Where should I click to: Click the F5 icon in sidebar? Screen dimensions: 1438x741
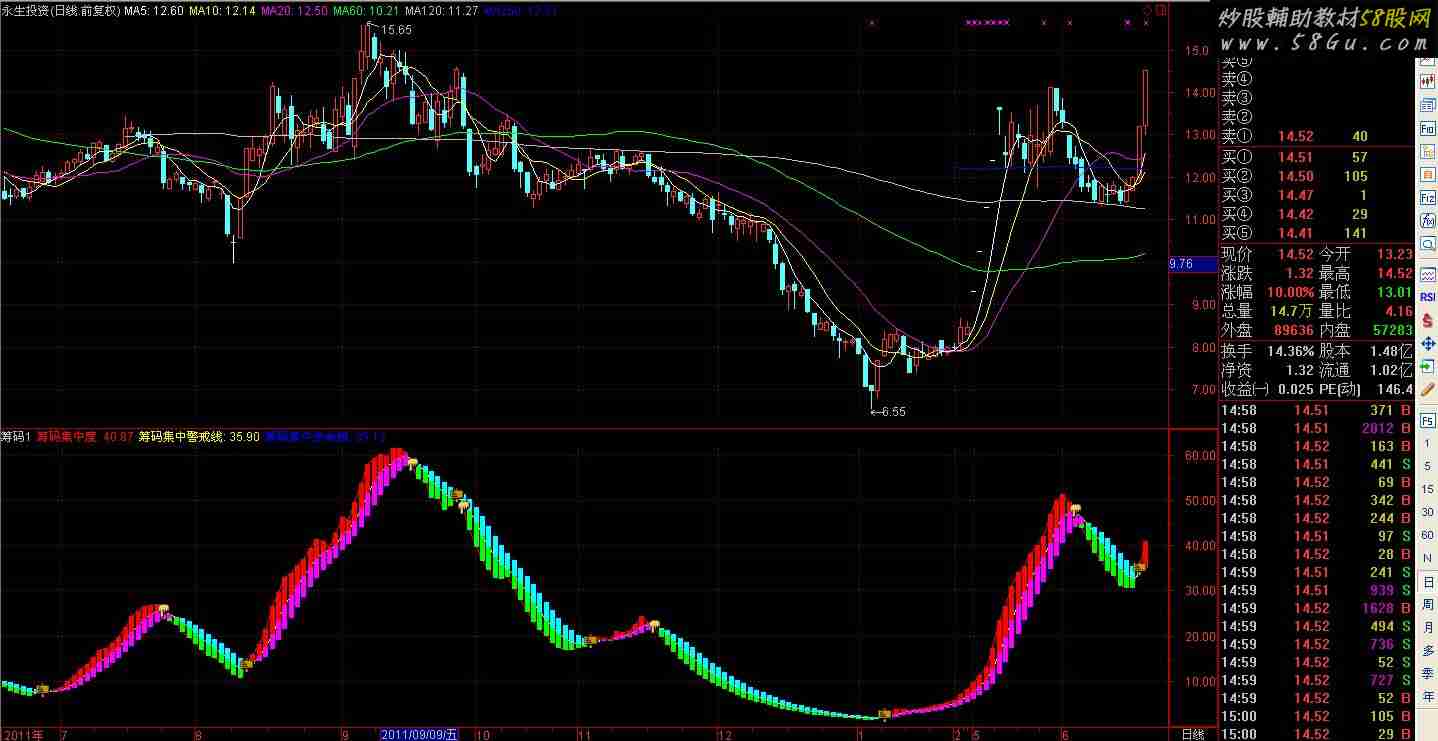[1427, 421]
